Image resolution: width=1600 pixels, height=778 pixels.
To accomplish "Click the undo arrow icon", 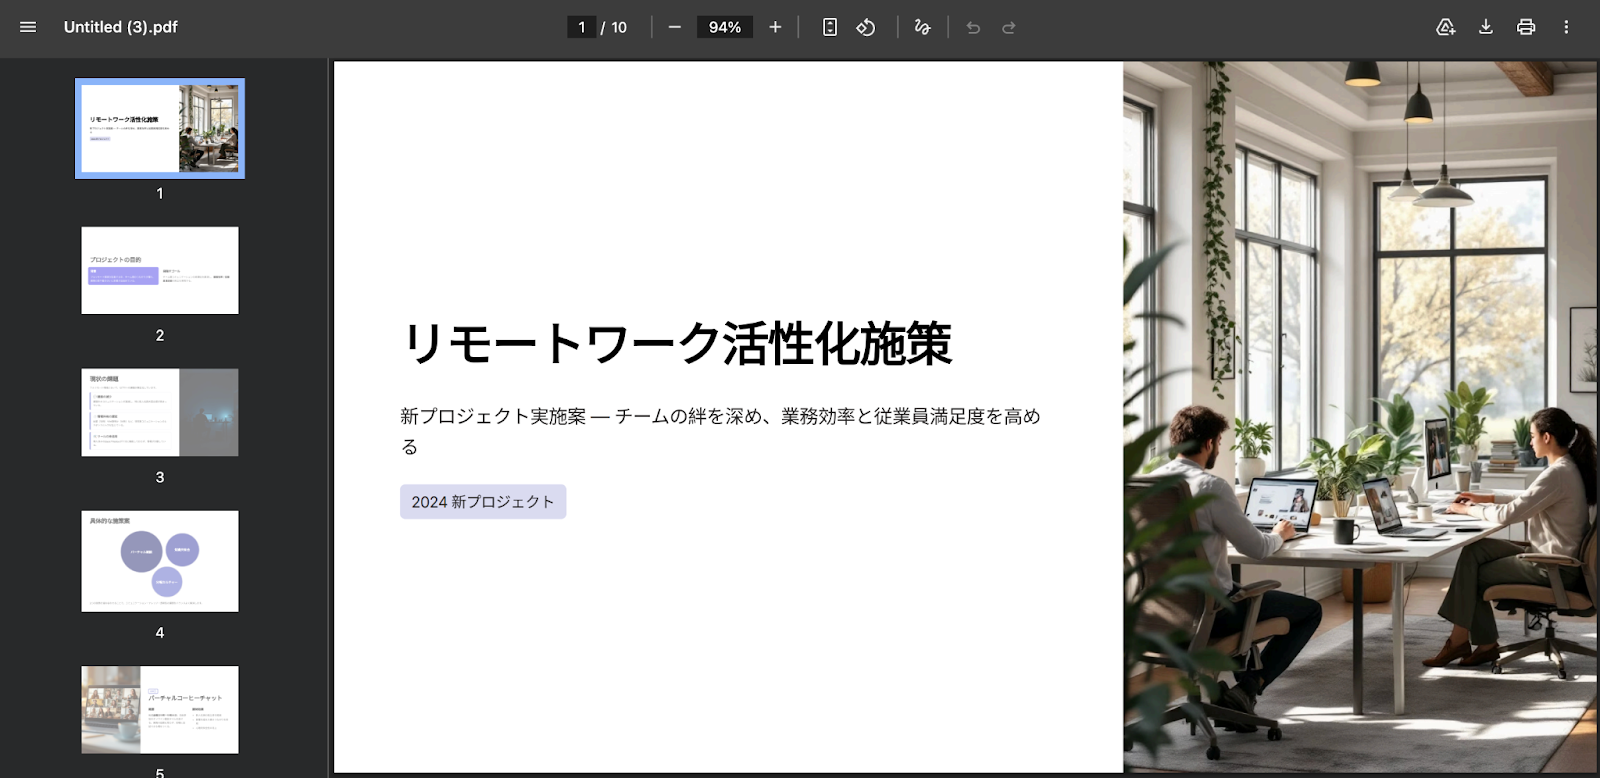I will click(x=973, y=27).
